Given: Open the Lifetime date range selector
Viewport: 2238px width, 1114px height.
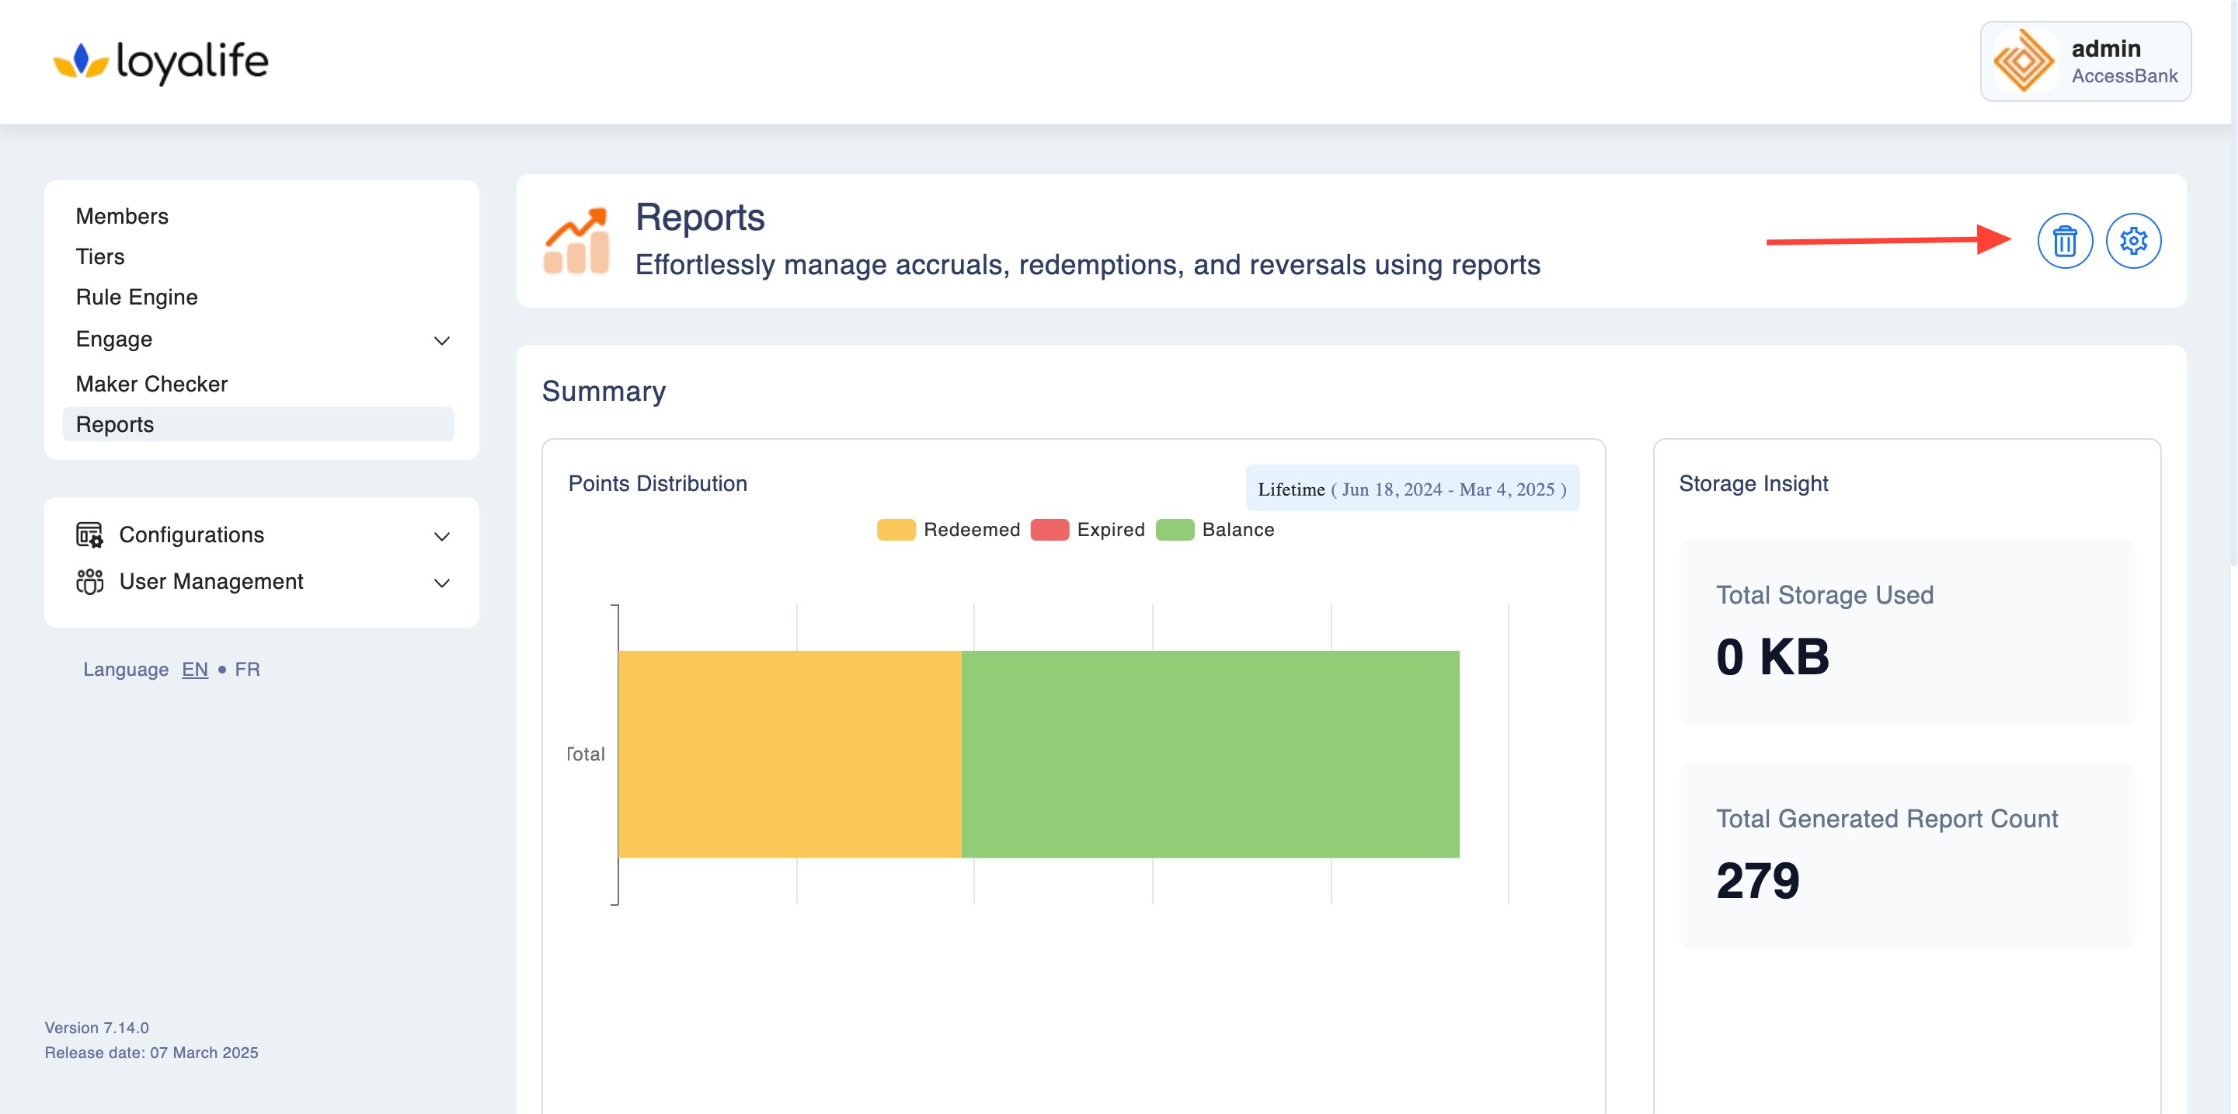Looking at the screenshot, I should pos(1411,489).
